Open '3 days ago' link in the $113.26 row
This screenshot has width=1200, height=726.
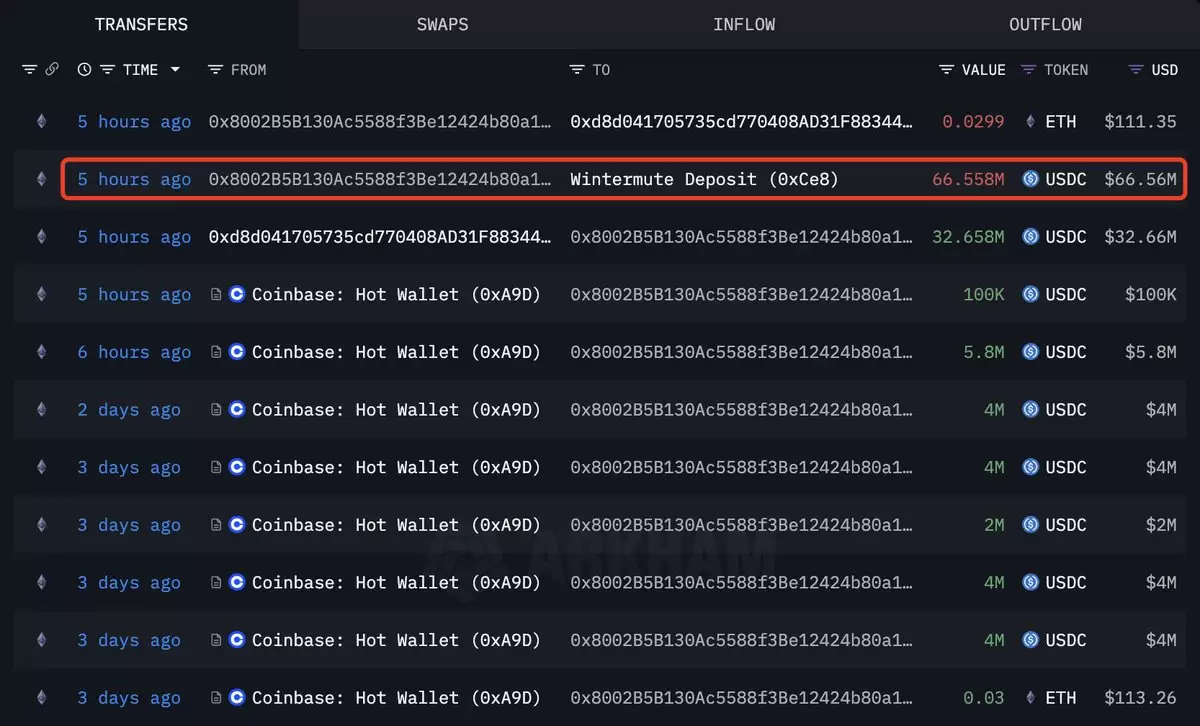click(x=129, y=698)
